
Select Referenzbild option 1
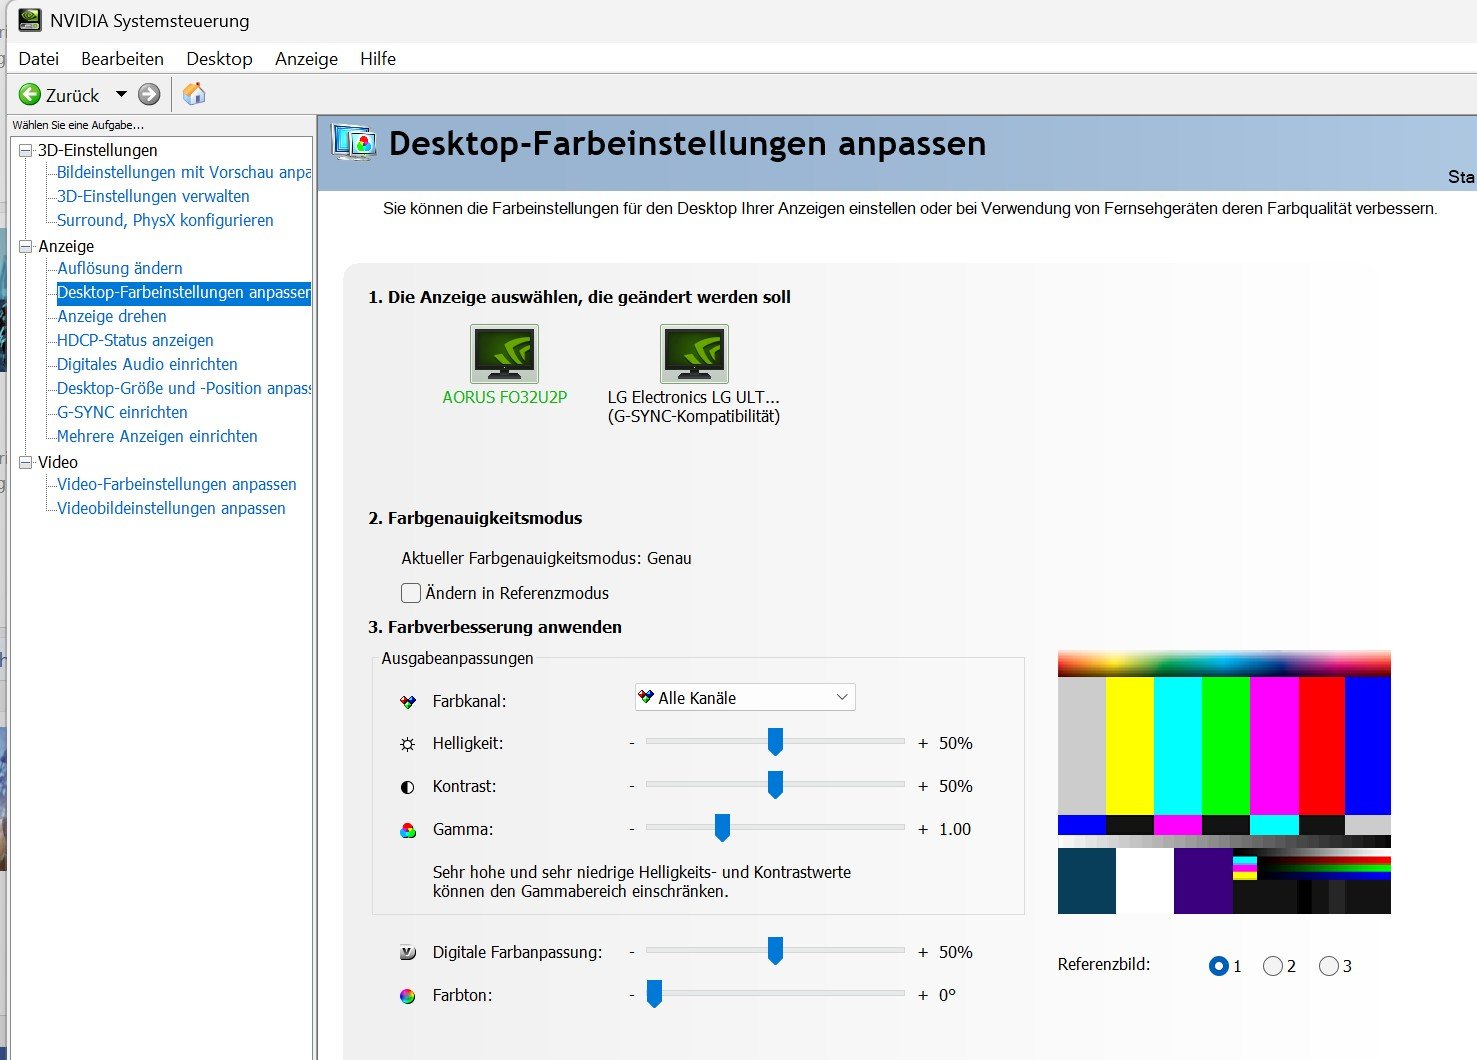click(x=1218, y=966)
